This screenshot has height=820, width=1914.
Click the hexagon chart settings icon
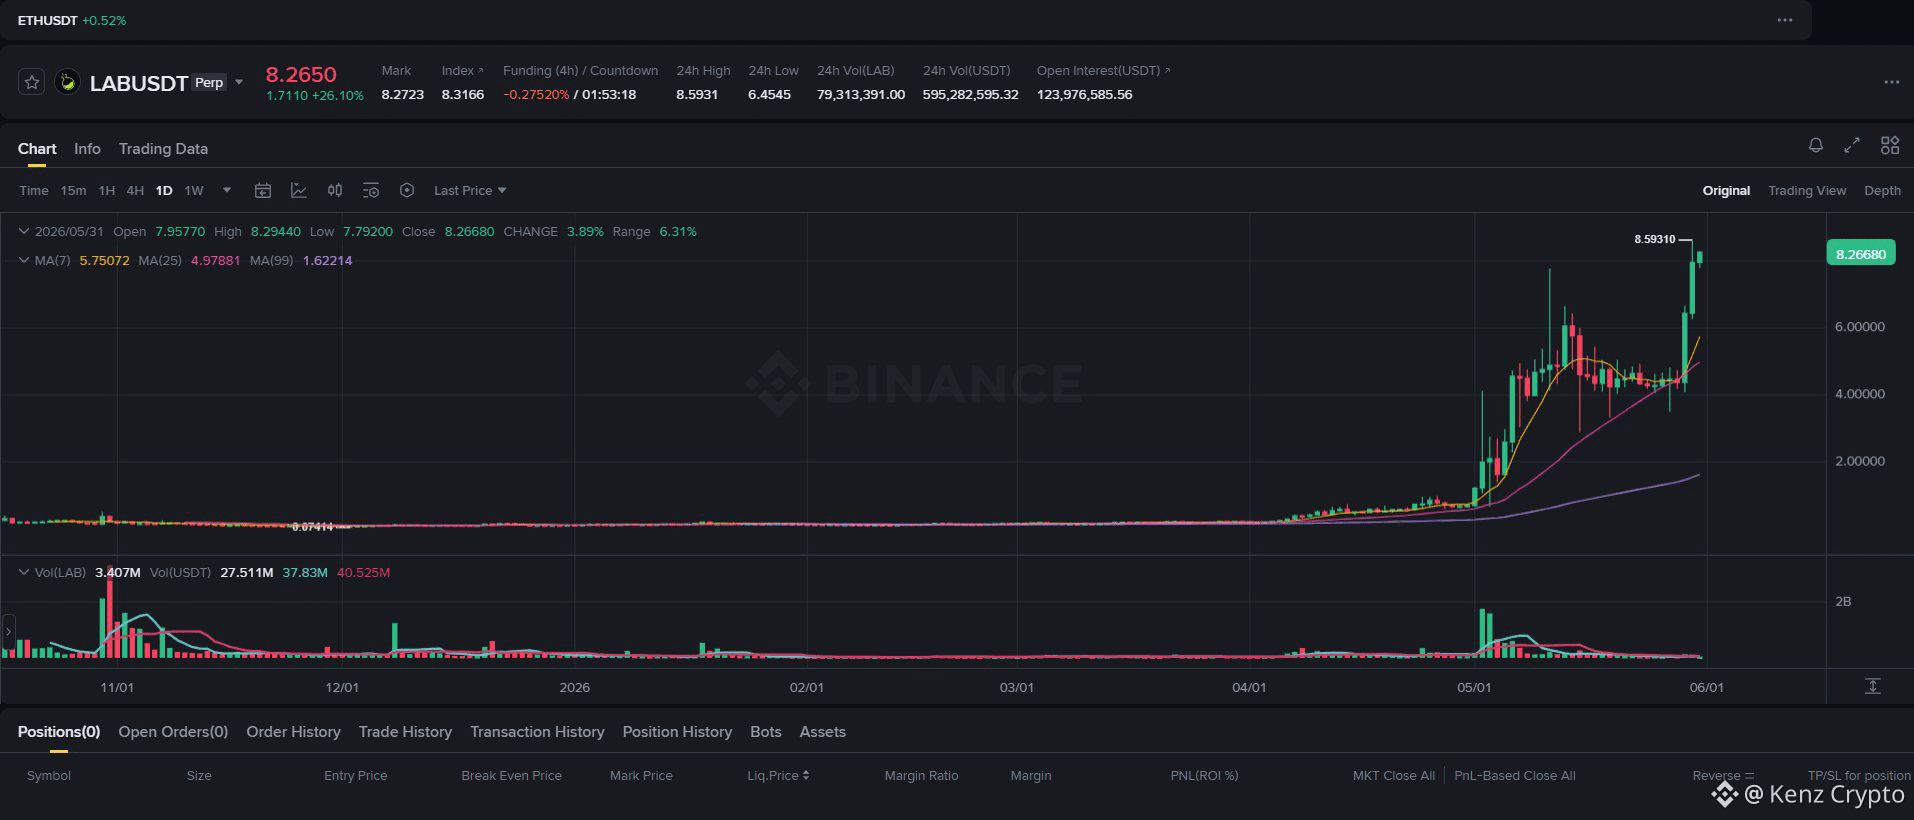407,190
